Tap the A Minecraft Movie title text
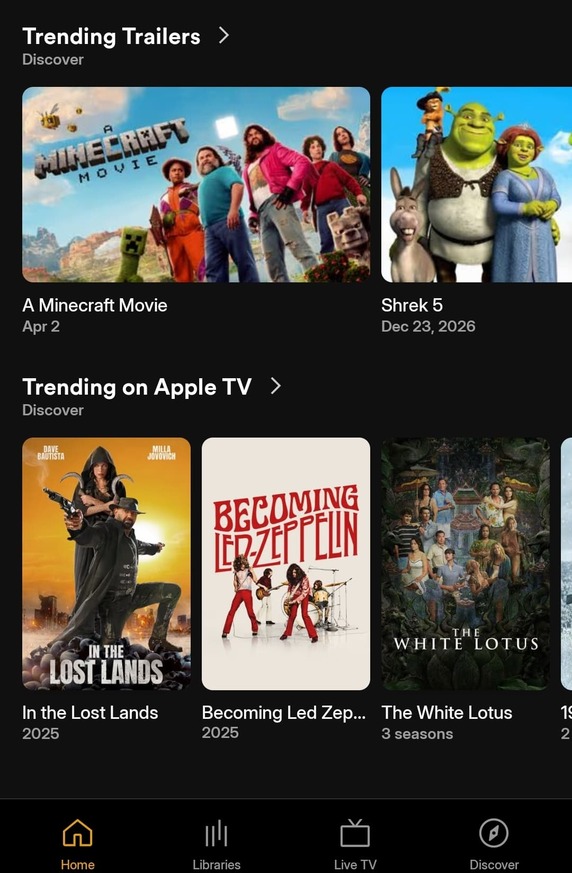The image size is (572, 873). [x=95, y=305]
